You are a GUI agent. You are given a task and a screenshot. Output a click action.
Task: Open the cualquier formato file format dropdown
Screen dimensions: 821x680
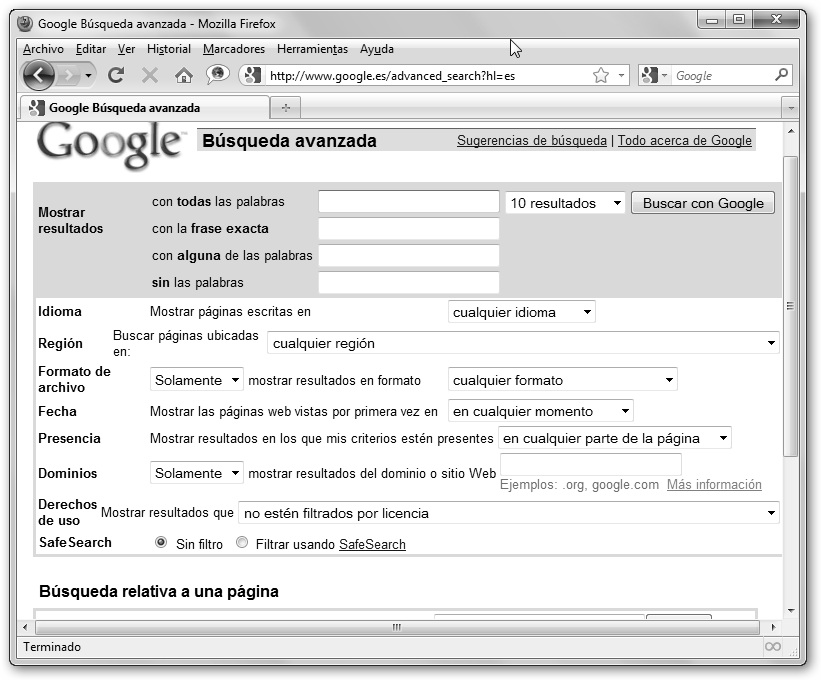[562, 380]
